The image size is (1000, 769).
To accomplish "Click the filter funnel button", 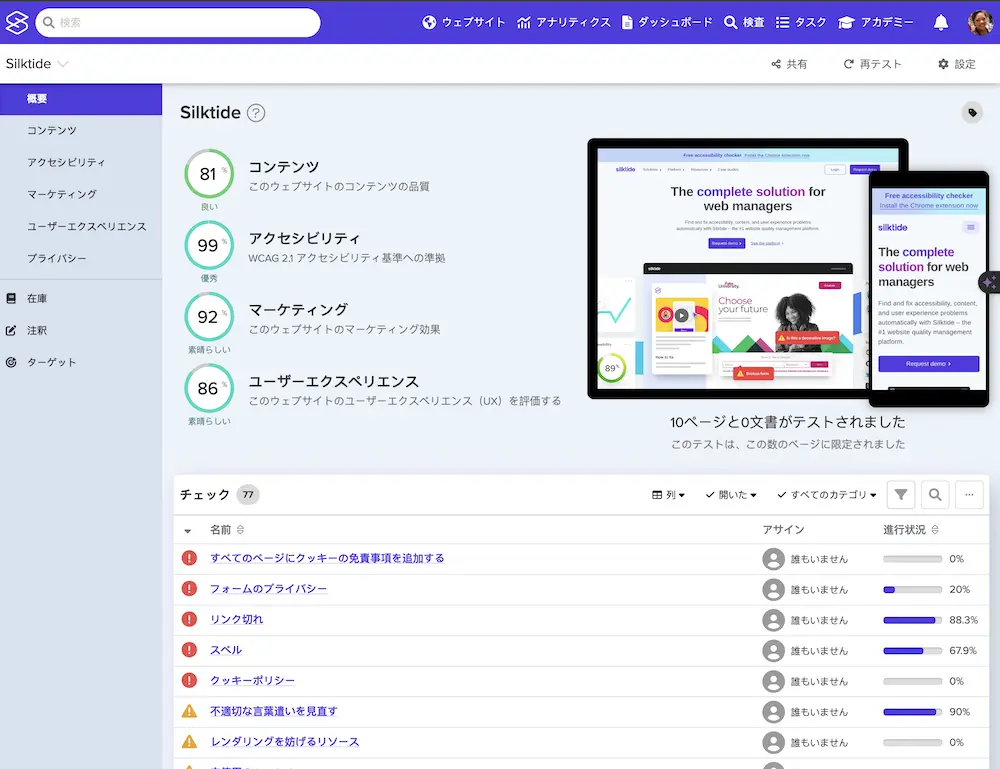I will pyautogui.click(x=901, y=495).
